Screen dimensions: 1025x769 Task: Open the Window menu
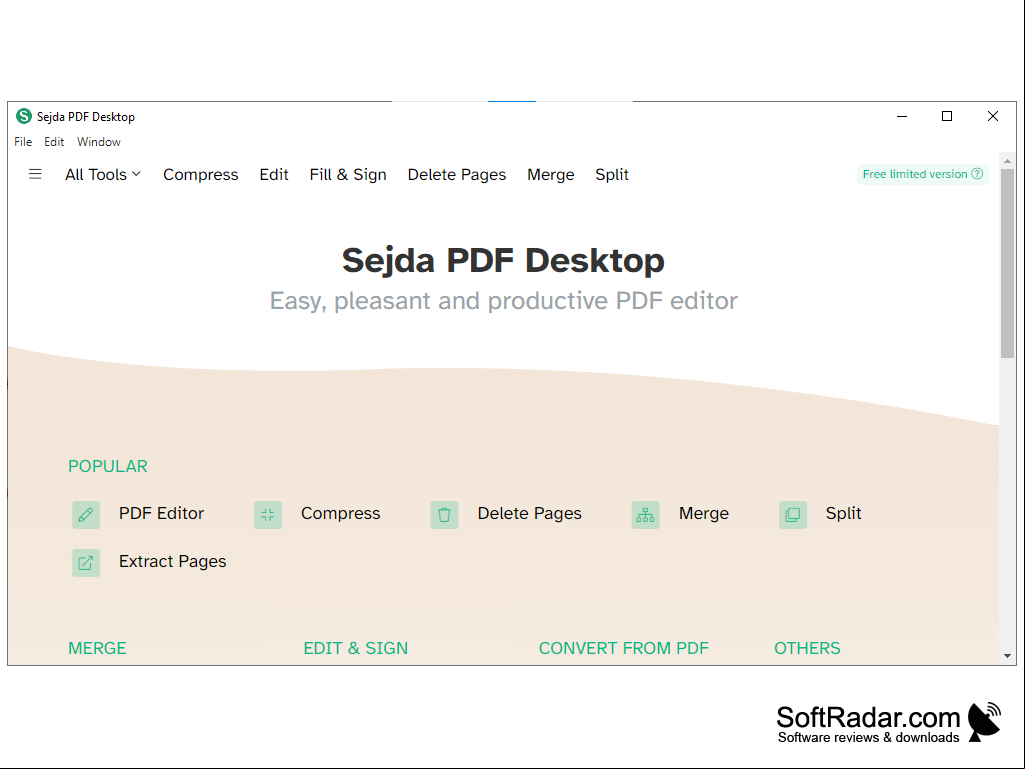point(99,142)
